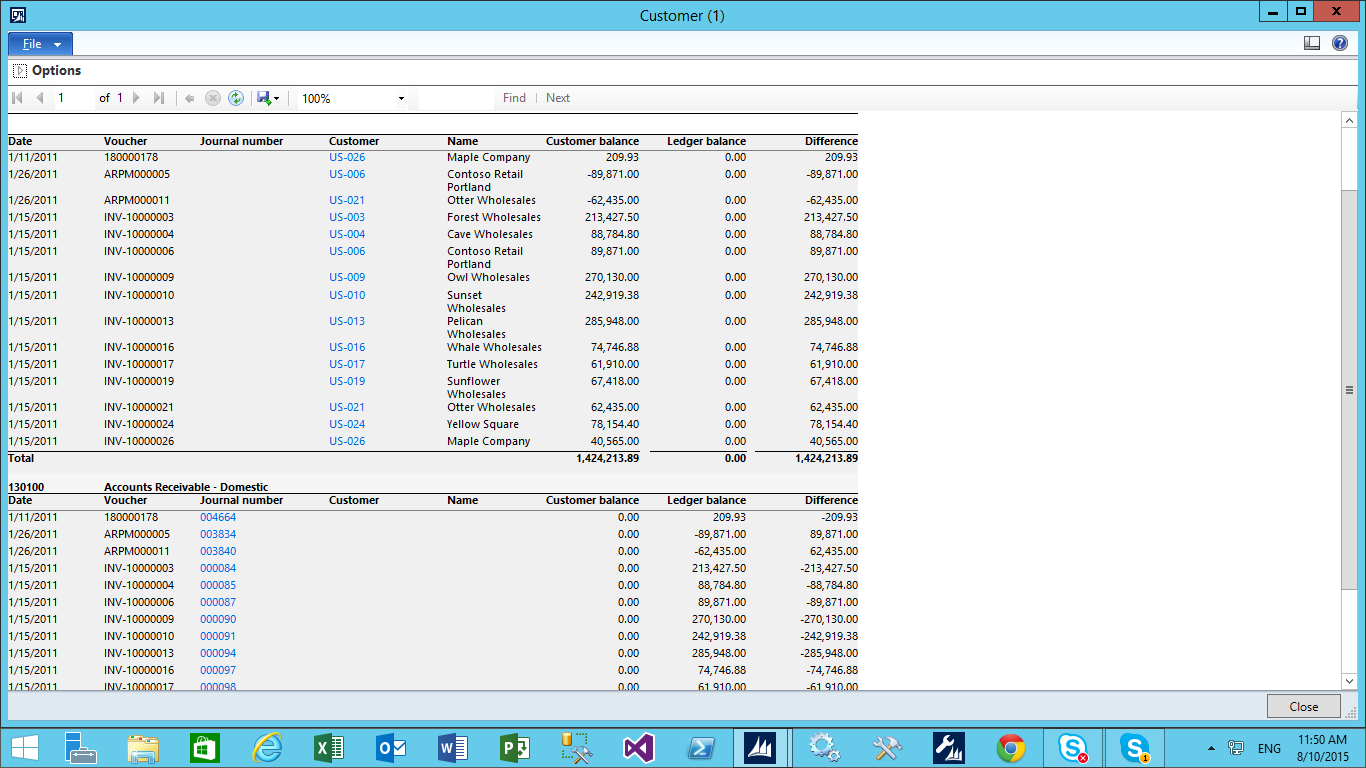
Task: Select total customer balance 1,424,213.89
Action: tap(607, 458)
